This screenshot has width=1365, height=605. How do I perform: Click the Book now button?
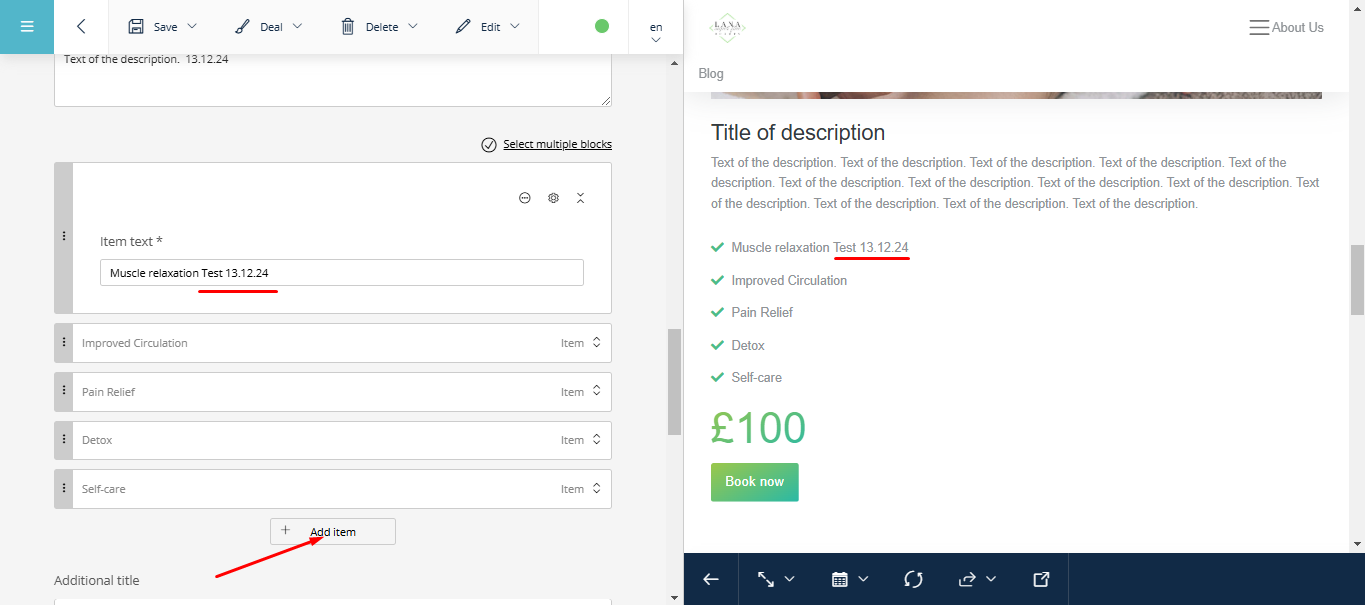pyautogui.click(x=754, y=482)
